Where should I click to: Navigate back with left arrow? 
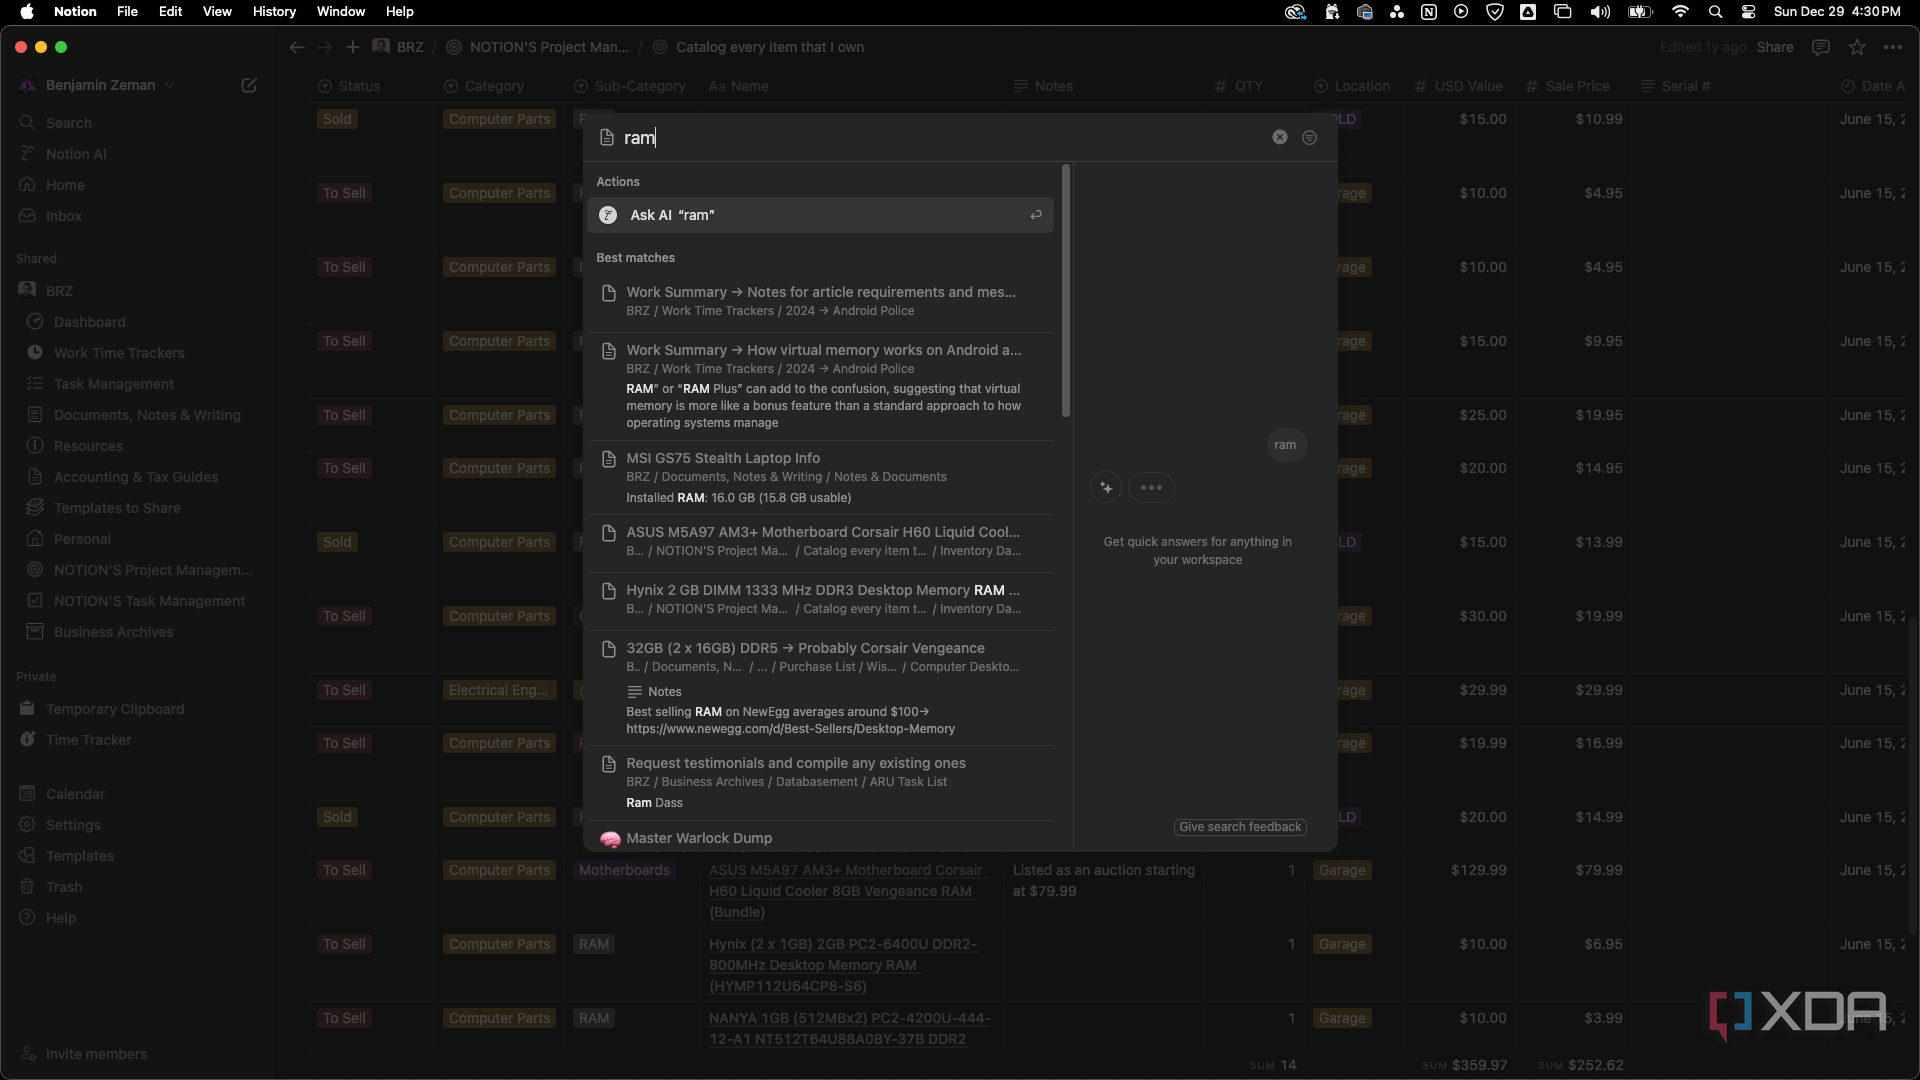(296, 47)
